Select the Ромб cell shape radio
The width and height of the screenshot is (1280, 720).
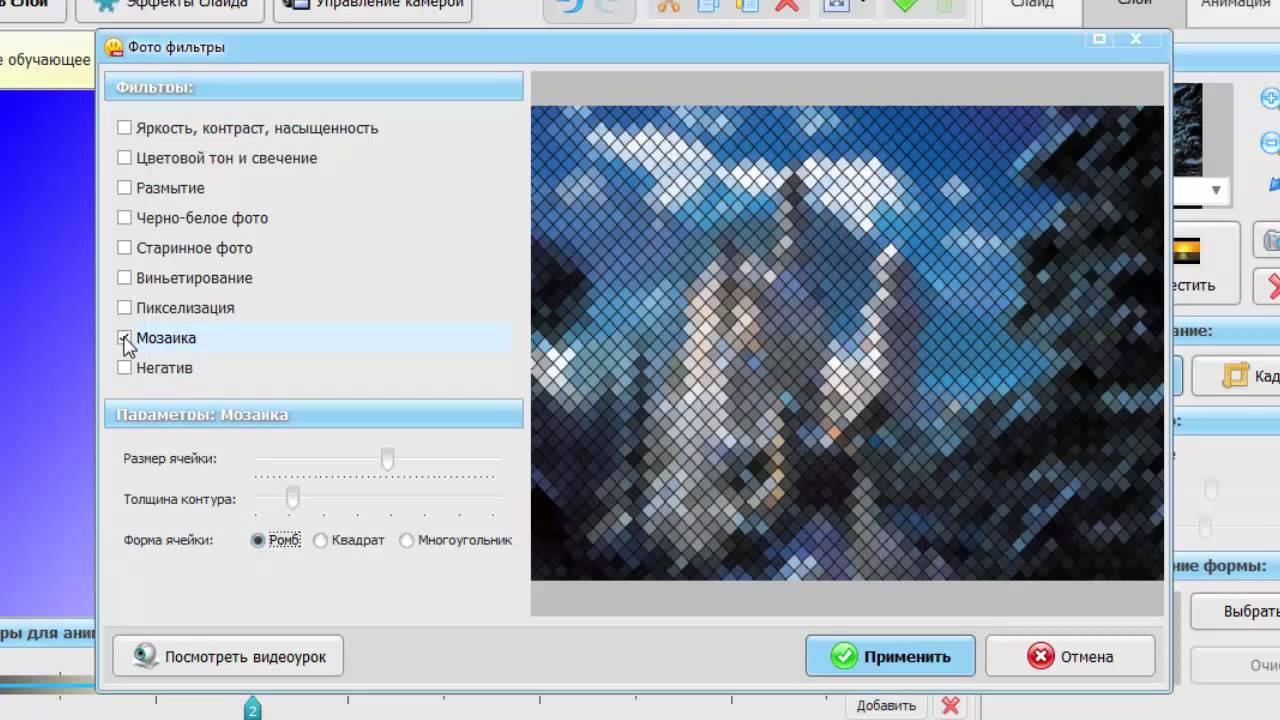point(258,540)
